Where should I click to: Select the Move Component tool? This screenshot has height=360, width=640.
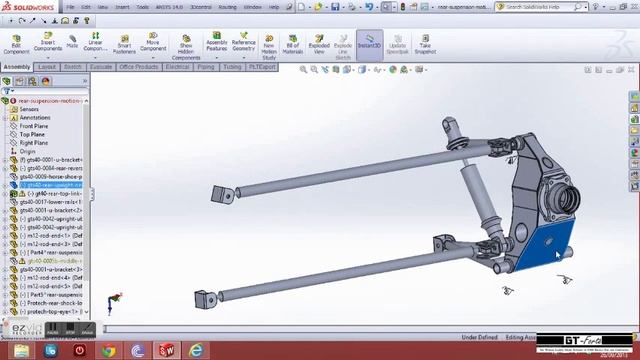click(x=153, y=42)
